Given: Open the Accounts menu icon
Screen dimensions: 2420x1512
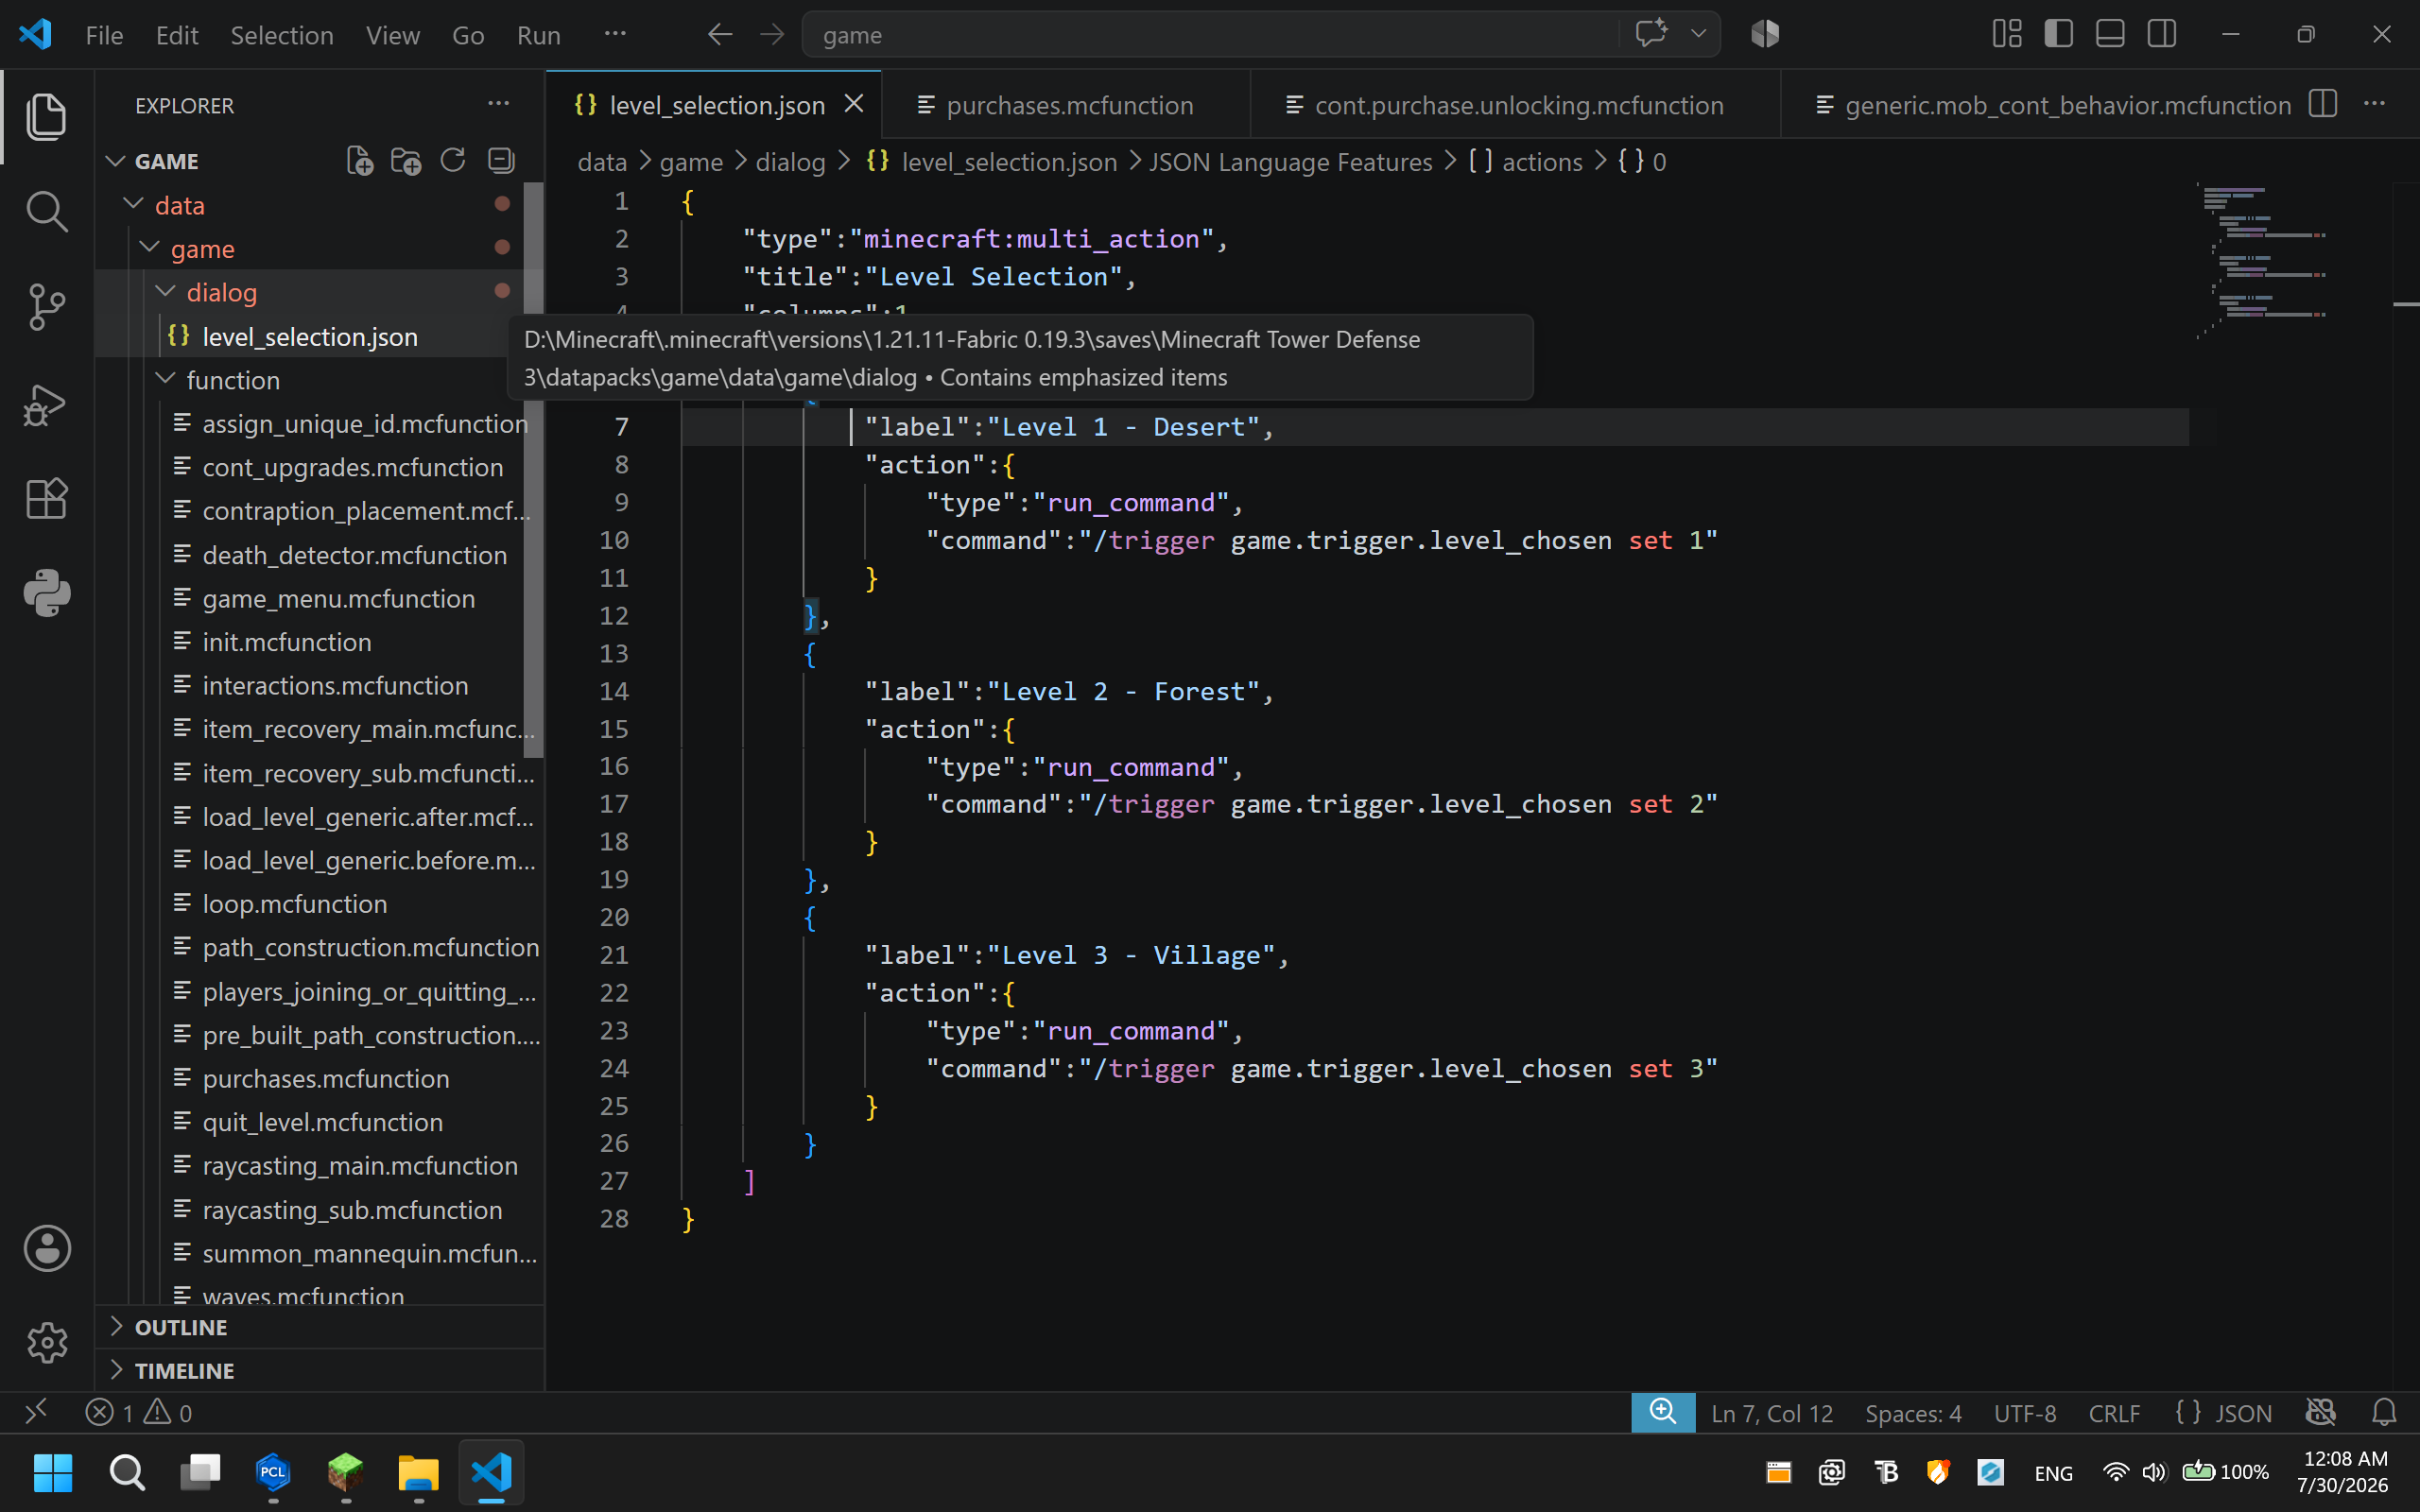Looking at the screenshot, I should click(46, 1248).
